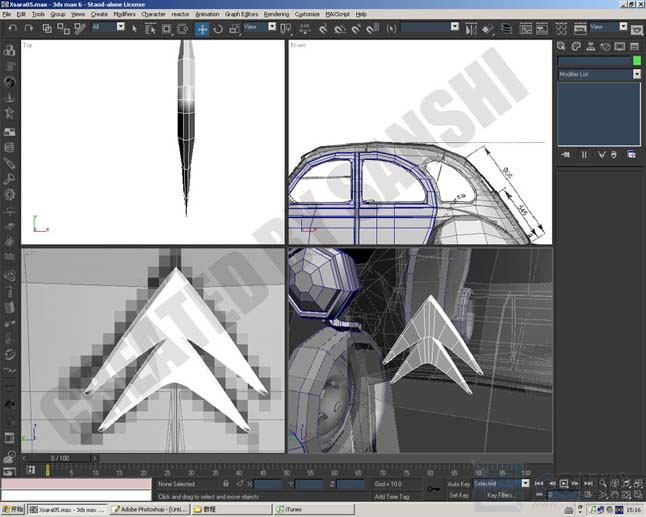Open the Layer Manager icon
This screenshot has width=646, height=517.
pos(506,29)
